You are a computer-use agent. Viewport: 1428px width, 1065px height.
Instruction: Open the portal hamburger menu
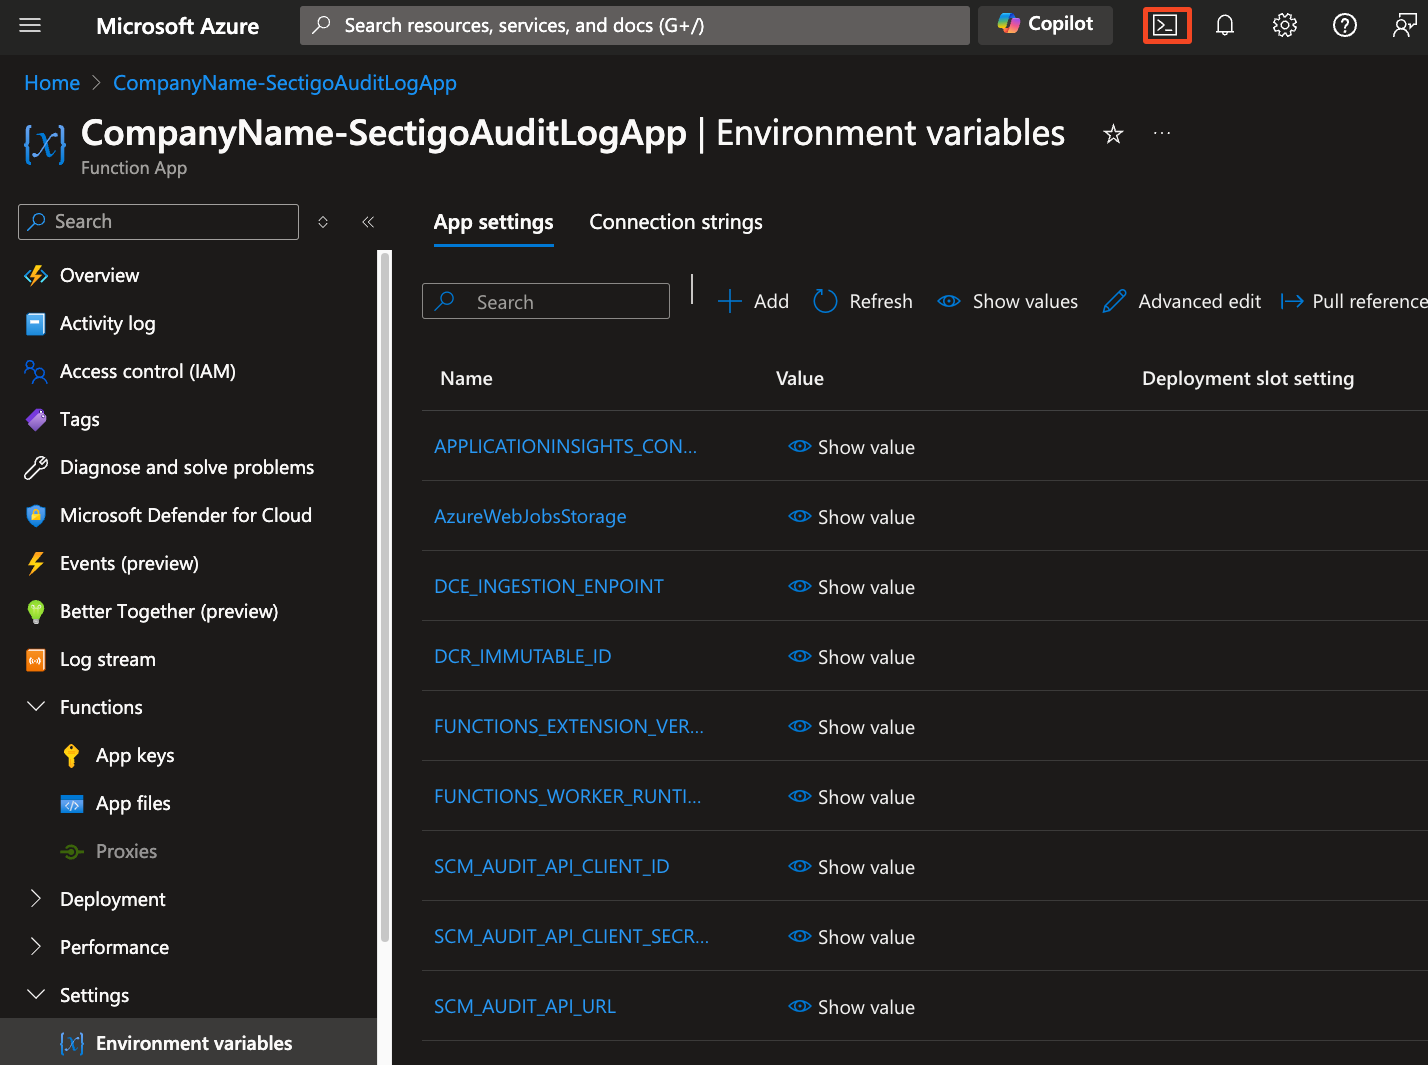30,25
